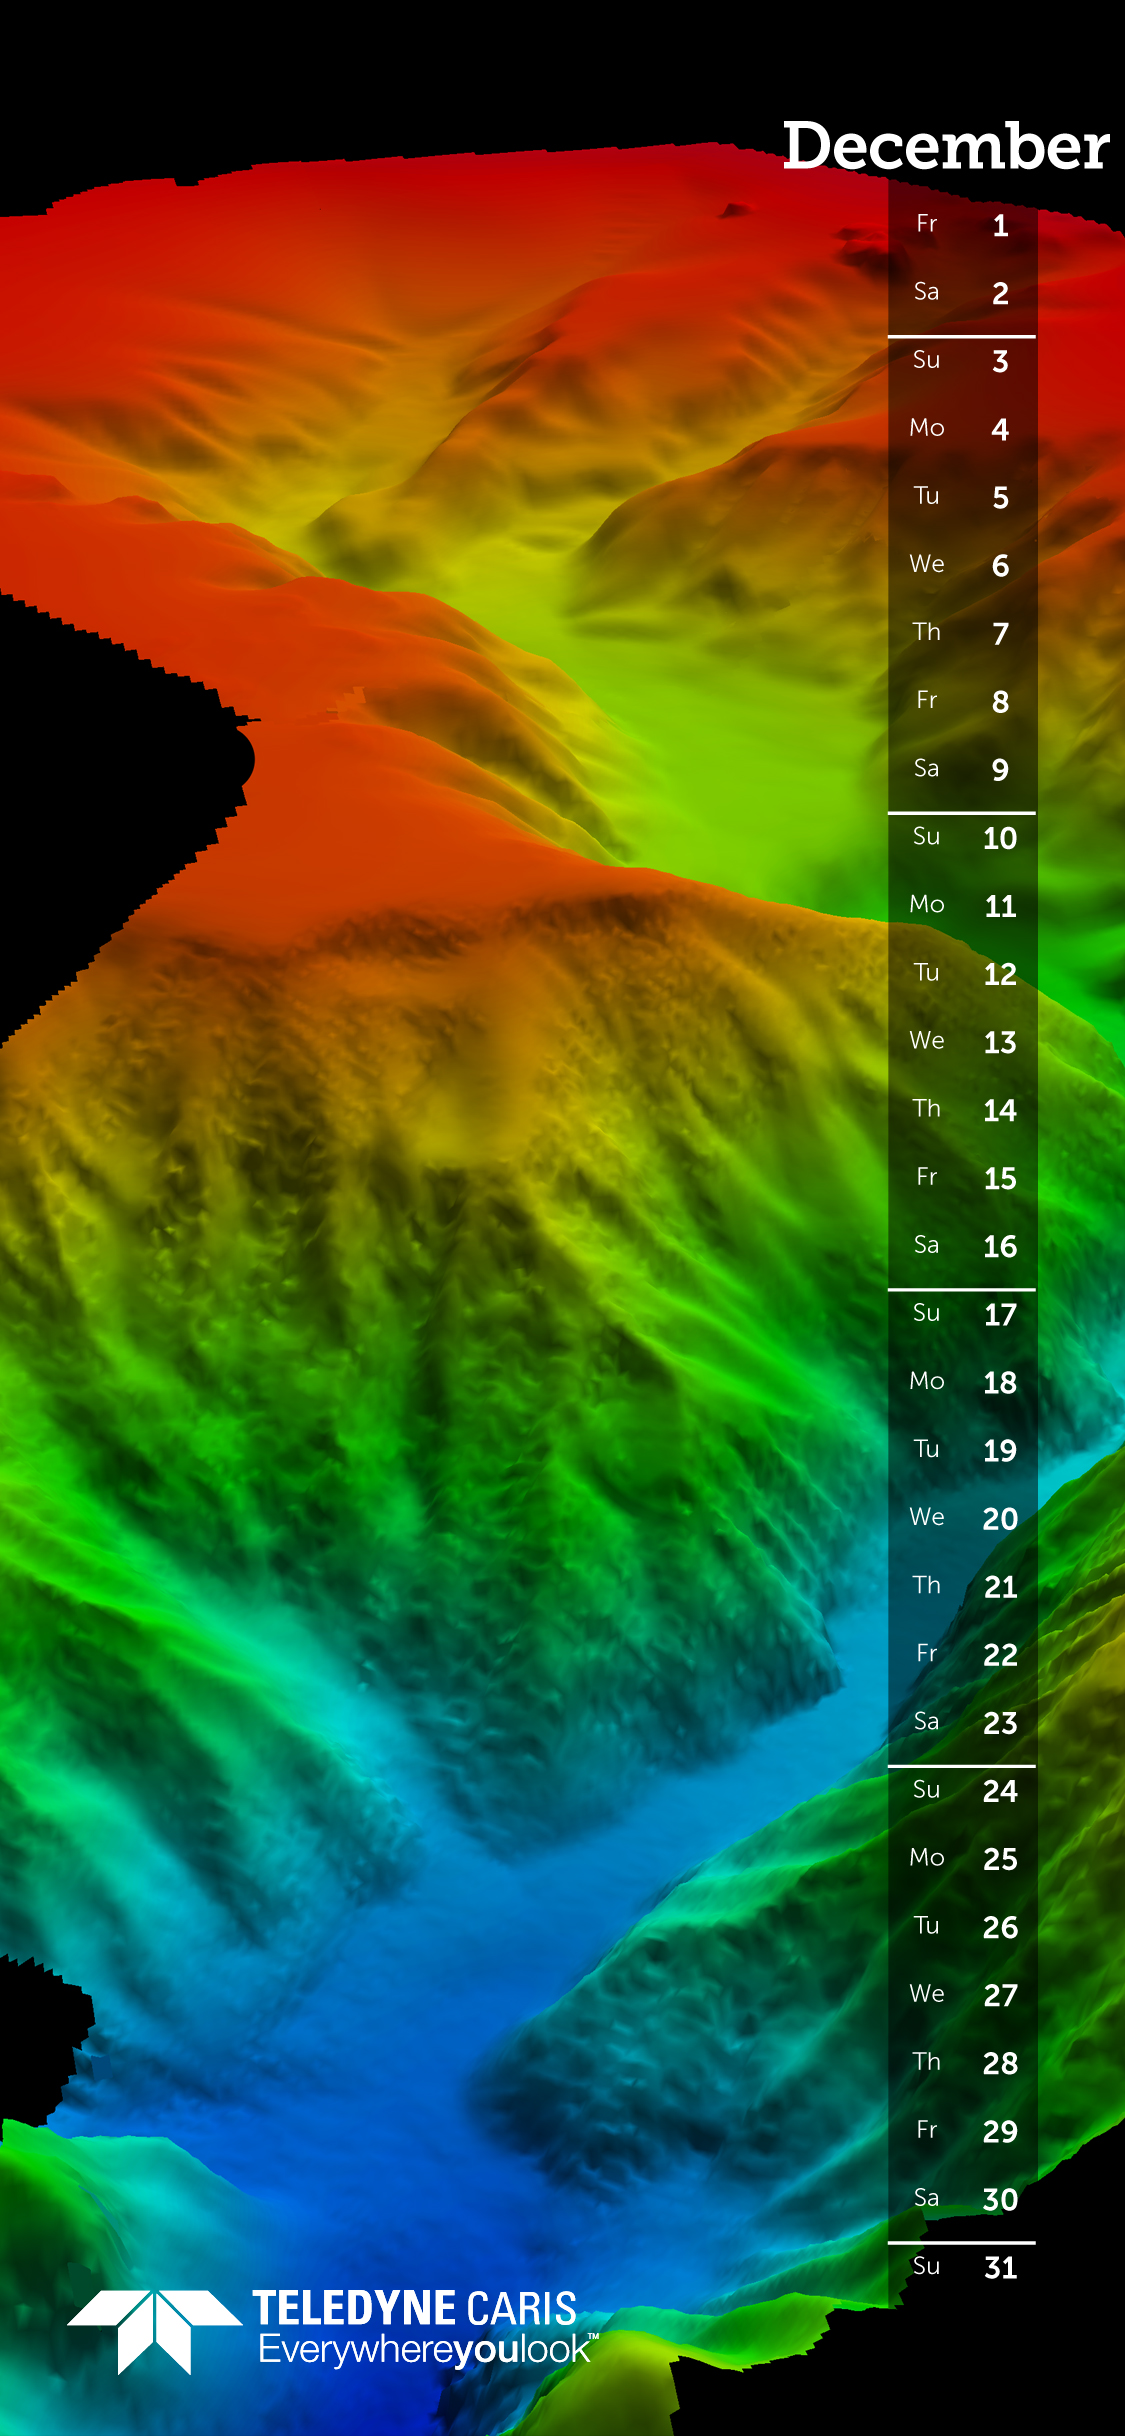Screen dimensions: 1125x2436
Task: Click the Everywhereyoulook tagline
Action: [x=426, y=2350]
